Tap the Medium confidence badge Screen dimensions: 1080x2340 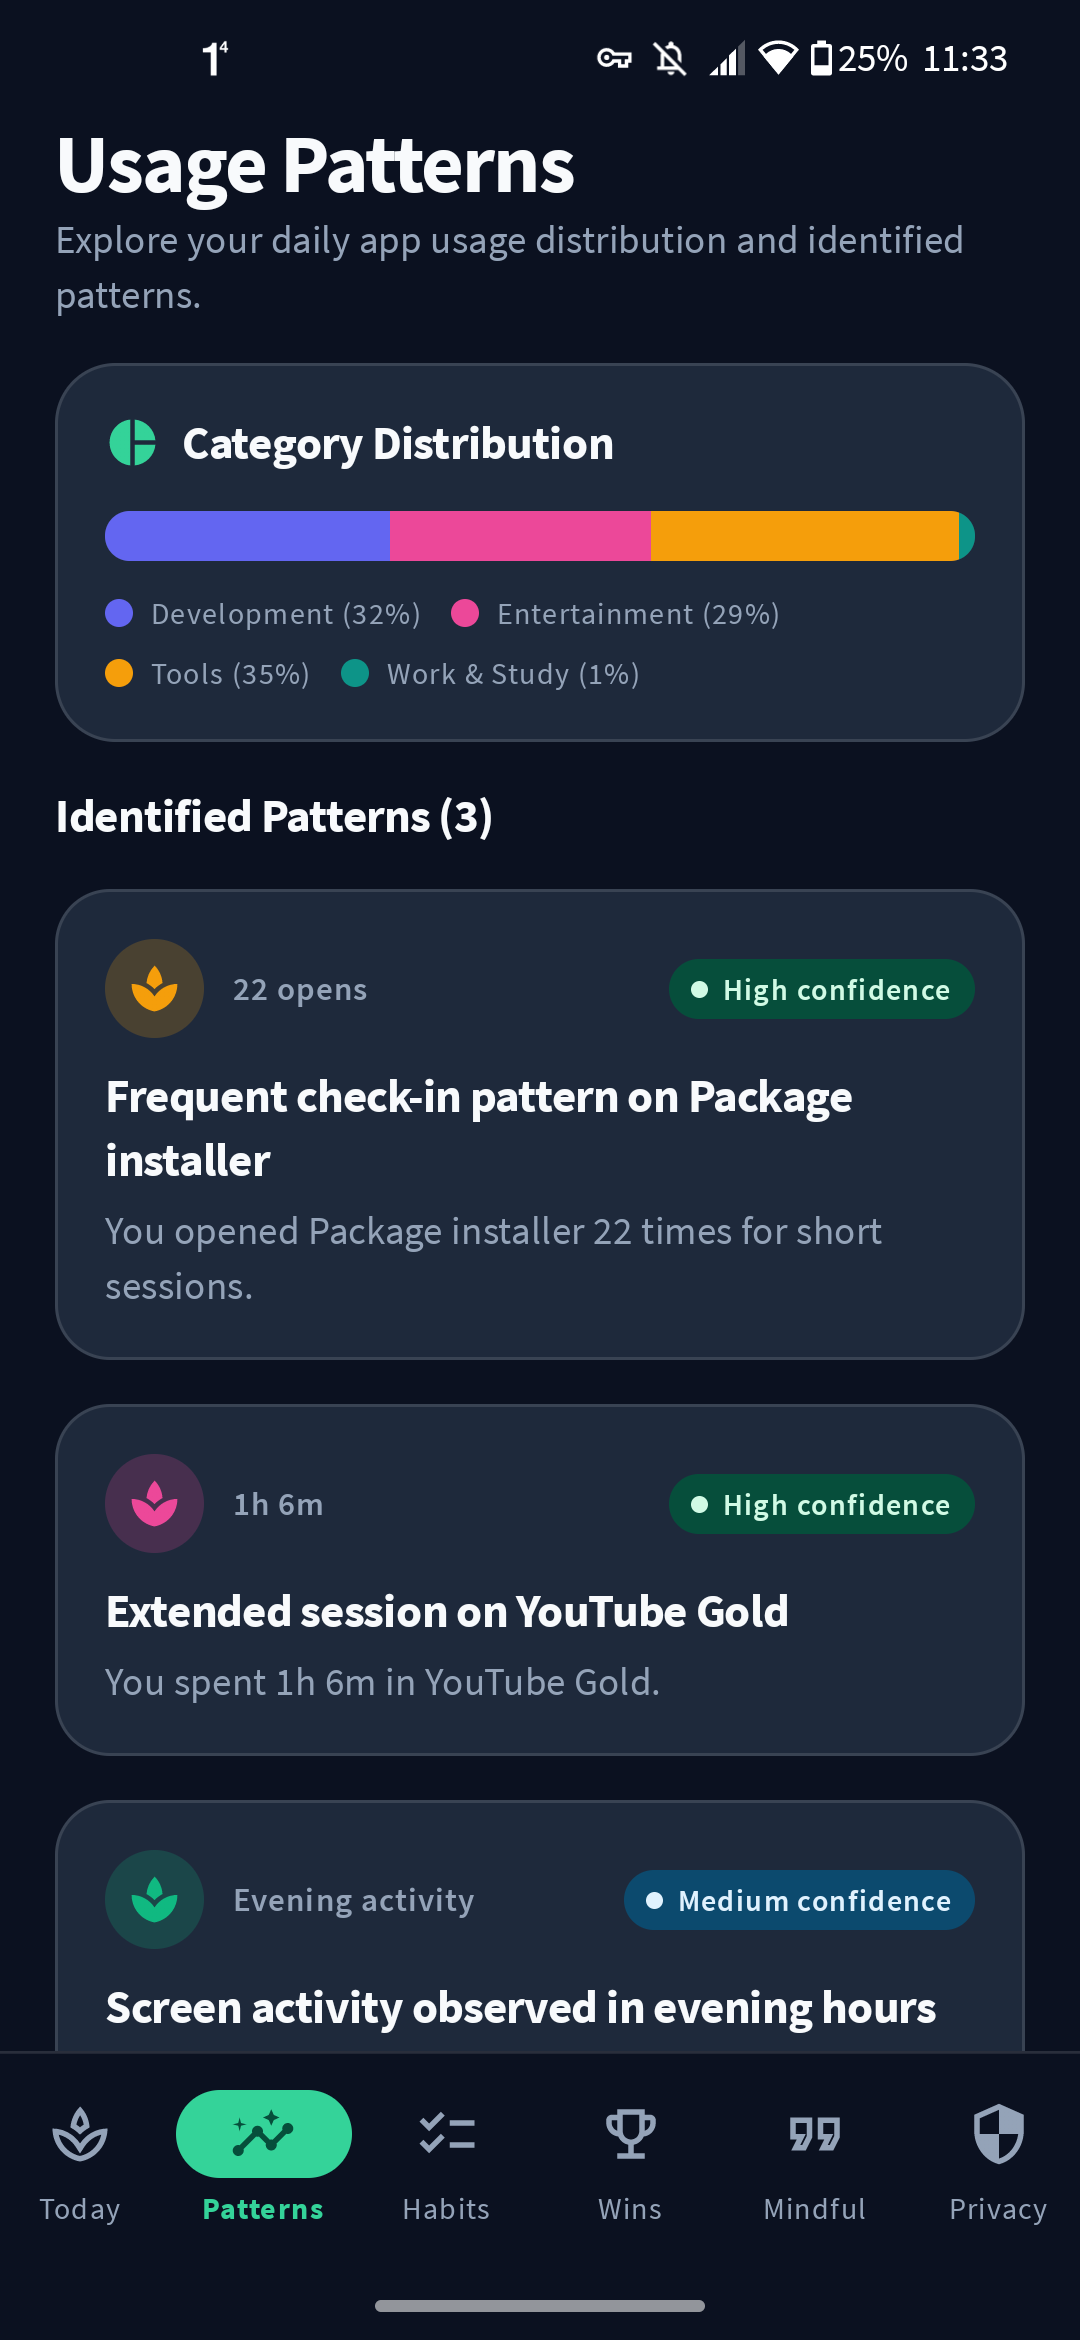point(799,1900)
